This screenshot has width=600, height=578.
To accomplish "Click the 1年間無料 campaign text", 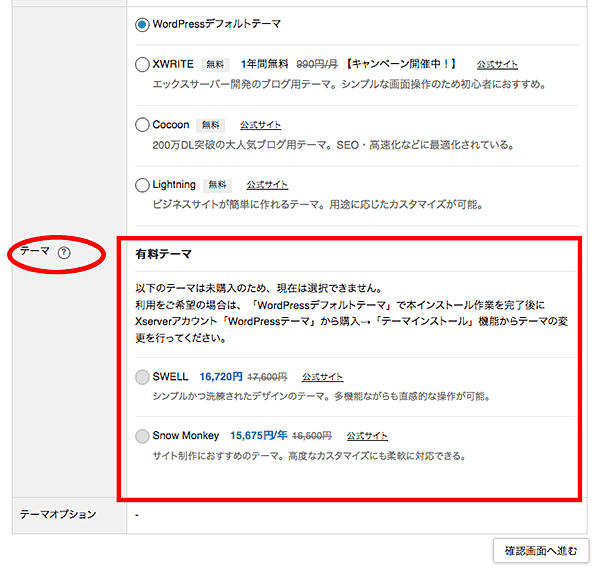I will [x=264, y=64].
